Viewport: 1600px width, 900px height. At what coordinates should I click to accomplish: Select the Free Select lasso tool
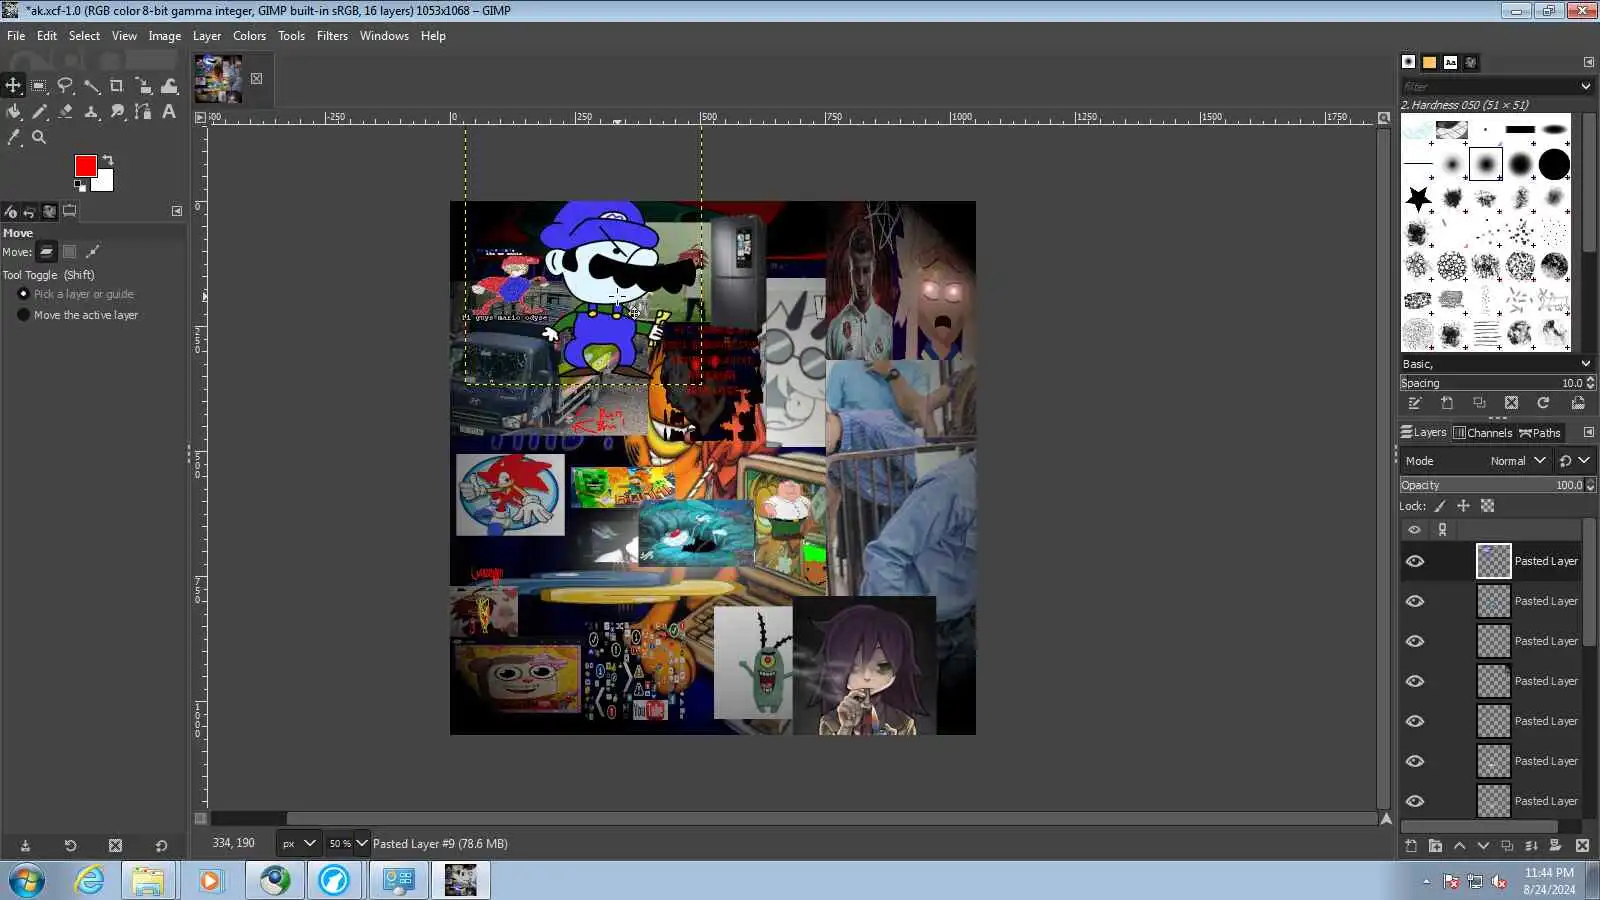tap(65, 86)
